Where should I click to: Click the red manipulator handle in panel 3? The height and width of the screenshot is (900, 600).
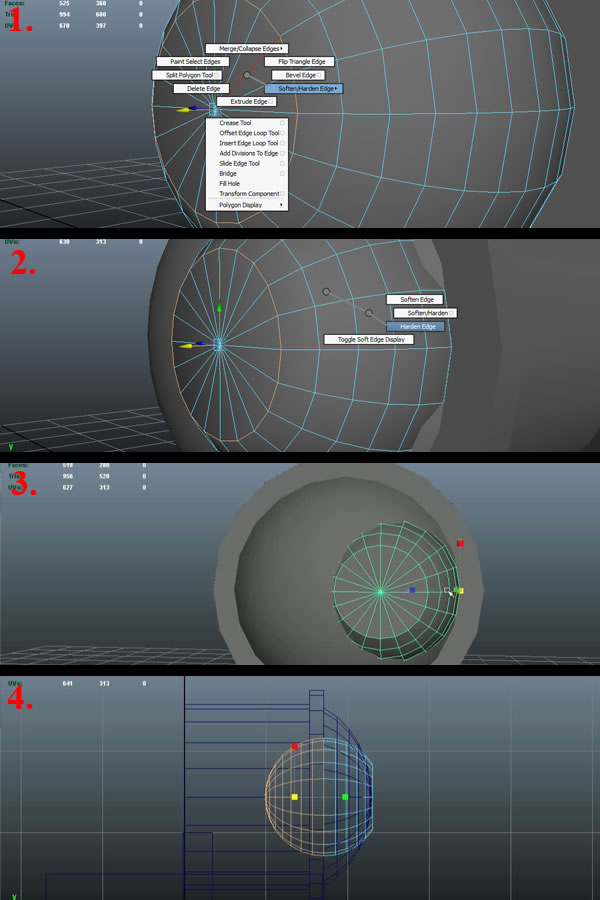pos(460,543)
